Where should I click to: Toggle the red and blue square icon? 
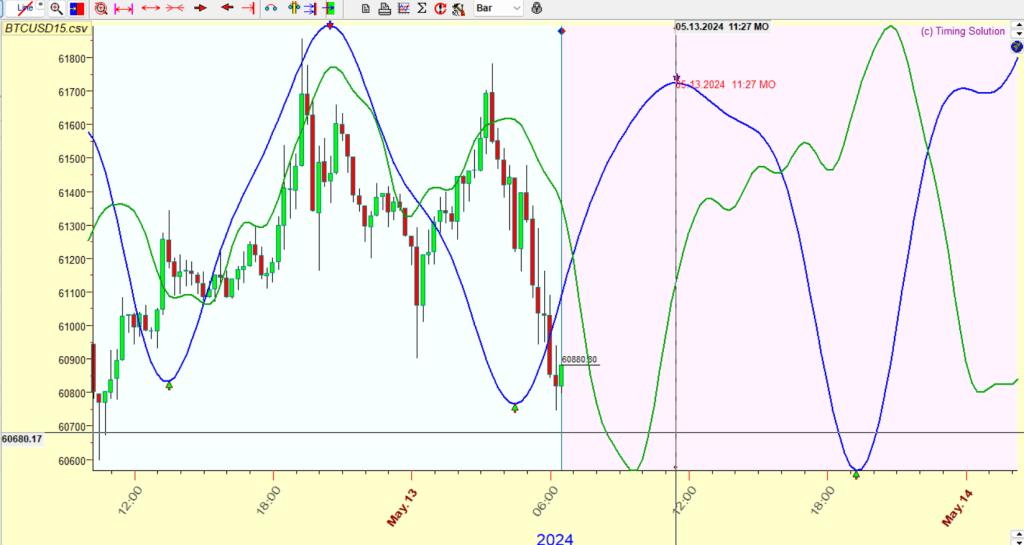click(77, 8)
